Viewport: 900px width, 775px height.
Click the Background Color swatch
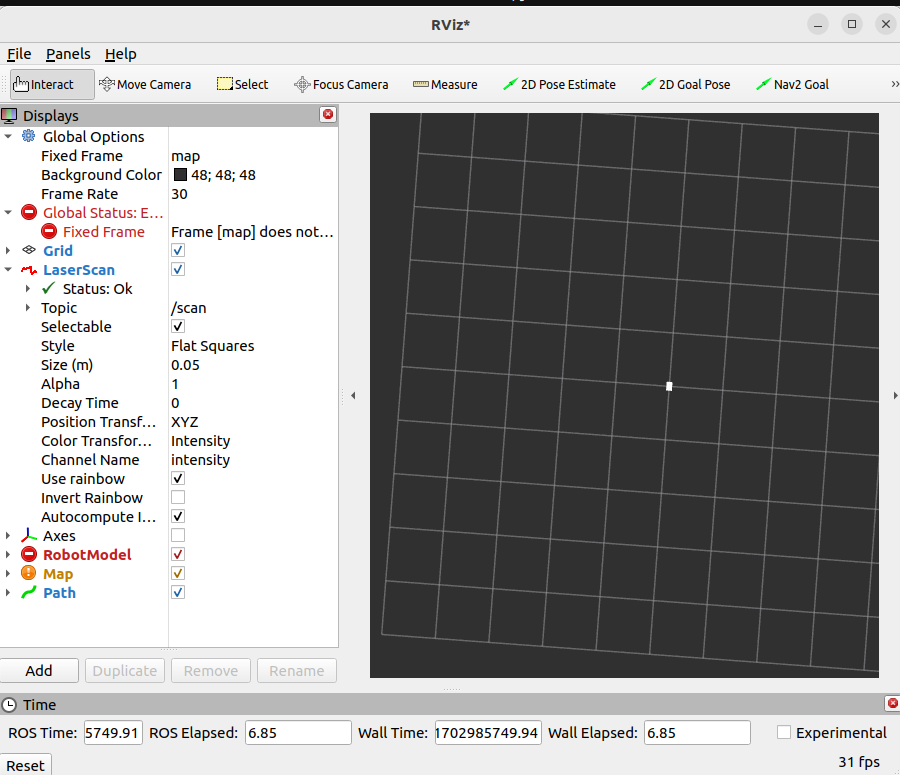(x=180, y=175)
